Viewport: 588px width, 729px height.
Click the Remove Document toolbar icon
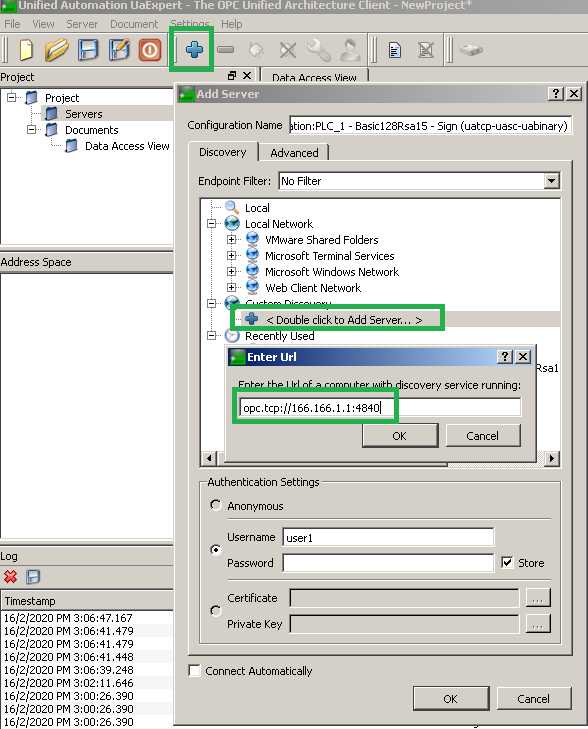pyautogui.click(x=426, y=50)
